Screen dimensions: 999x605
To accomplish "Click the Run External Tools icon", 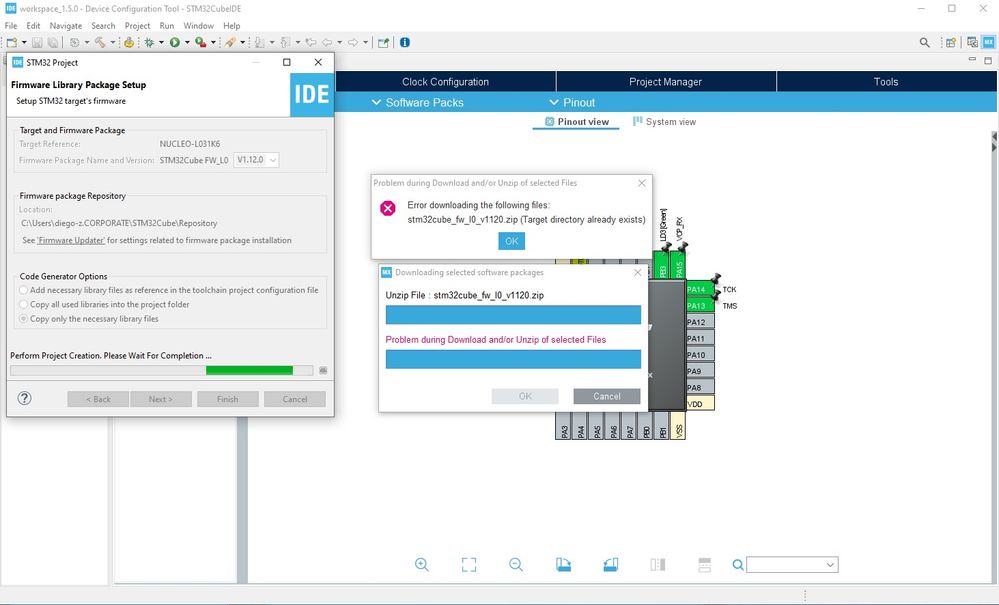I will click(200, 43).
